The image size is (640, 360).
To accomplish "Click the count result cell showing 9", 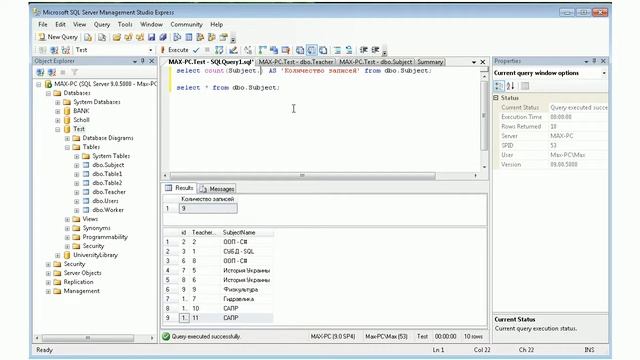I will pos(208,209).
